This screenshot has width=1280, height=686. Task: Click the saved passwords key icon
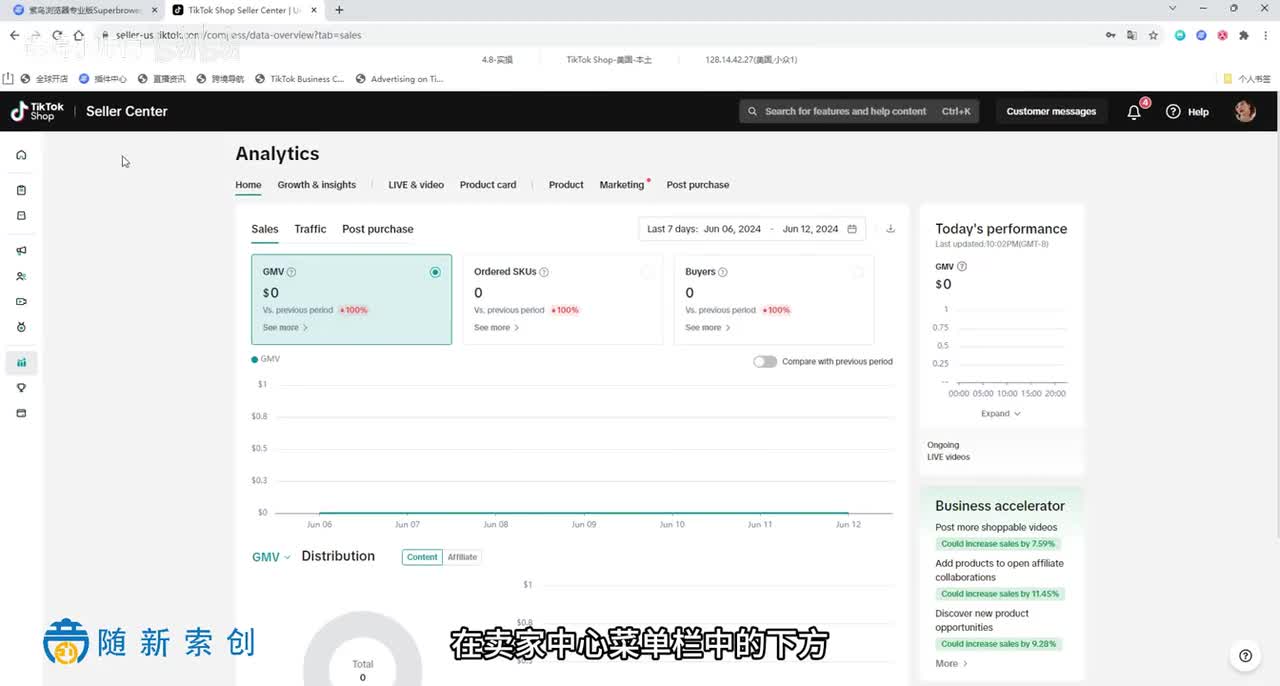1110,35
